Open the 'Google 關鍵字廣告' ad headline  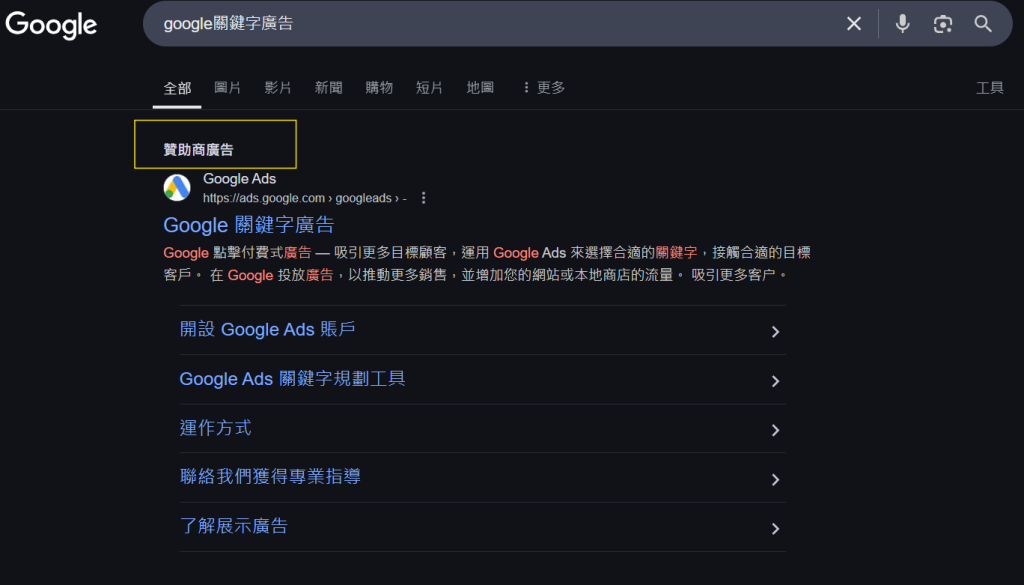pyautogui.click(x=249, y=225)
